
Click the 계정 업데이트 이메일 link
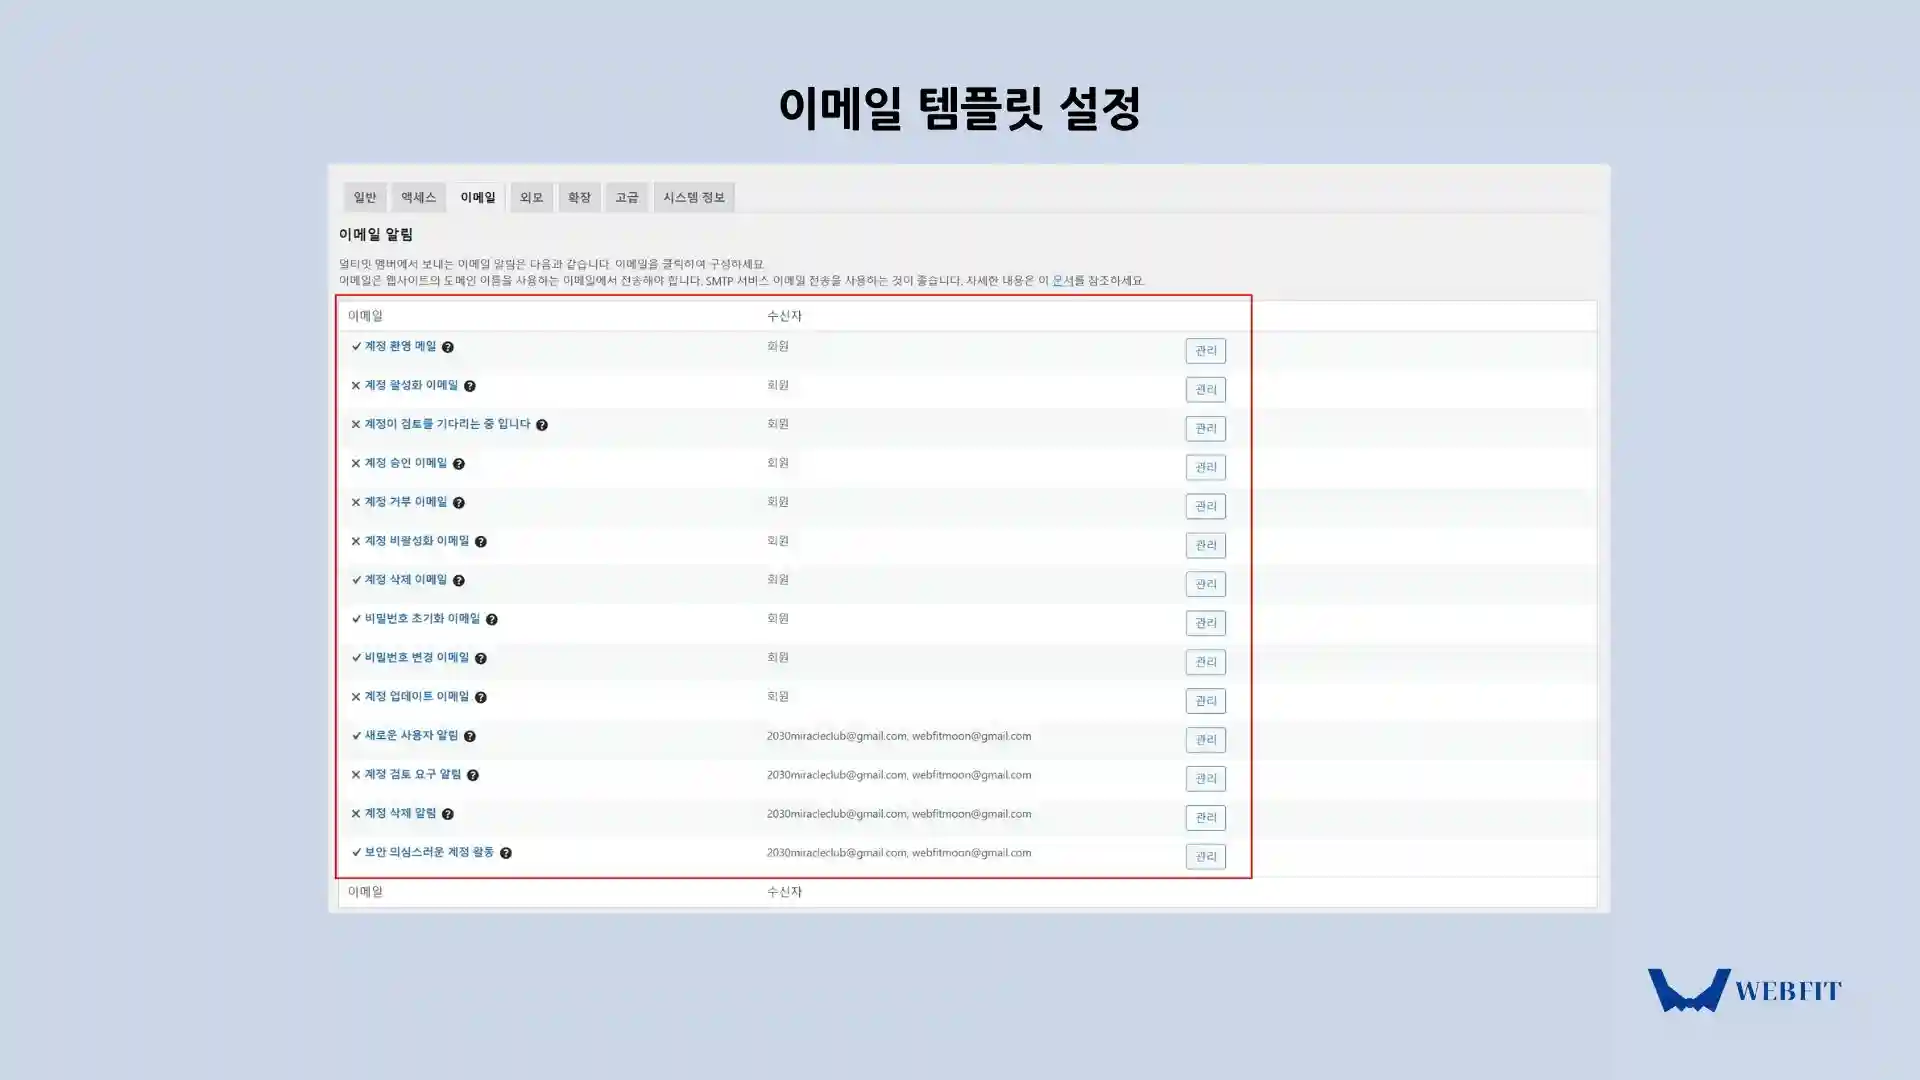(417, 697)
